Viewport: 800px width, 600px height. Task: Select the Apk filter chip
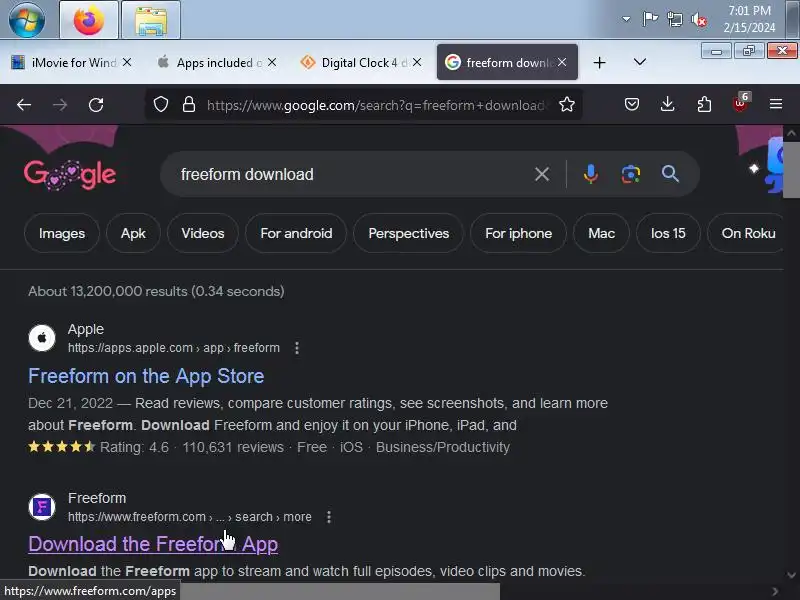click(x=133, y=233)
